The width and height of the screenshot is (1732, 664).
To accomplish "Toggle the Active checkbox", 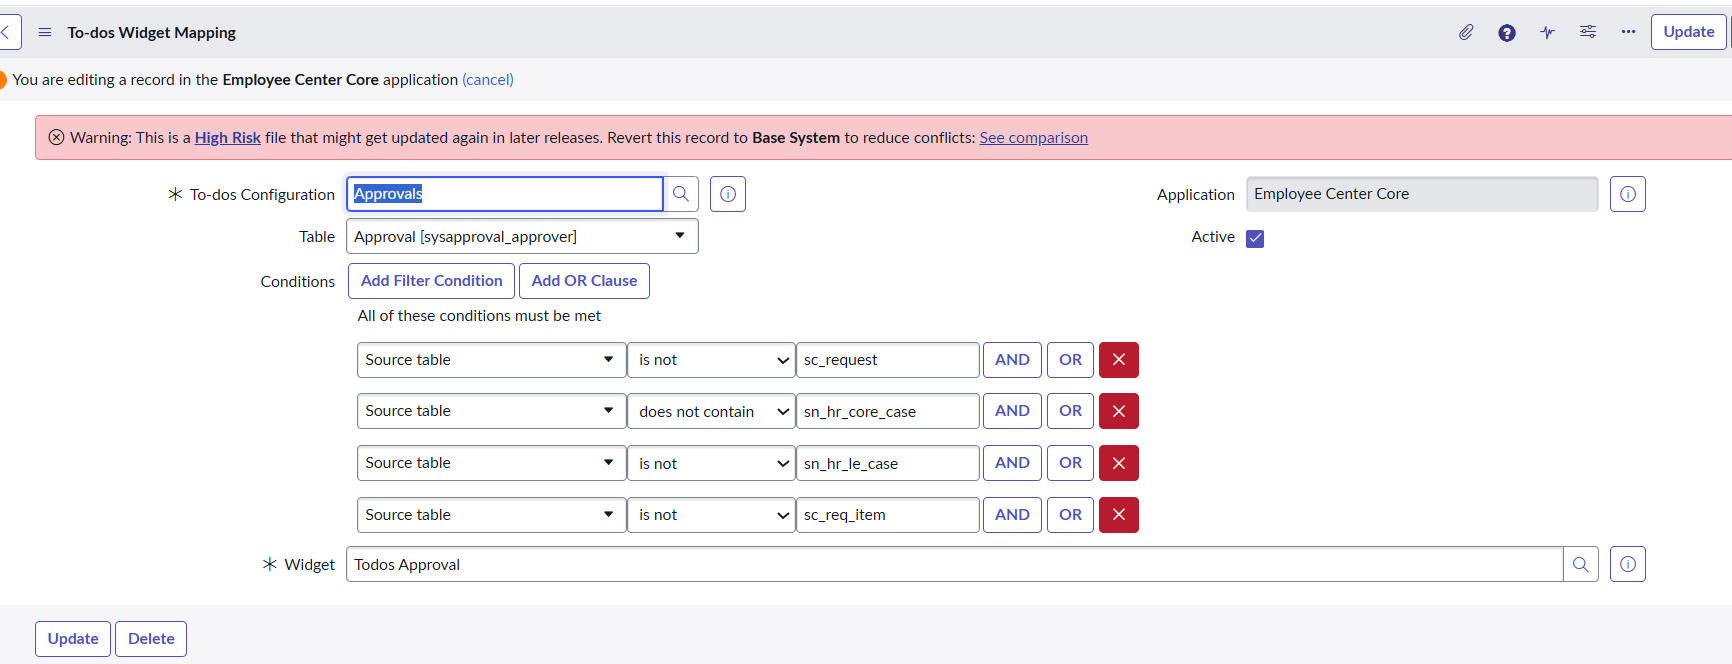I will point(1255,238).
